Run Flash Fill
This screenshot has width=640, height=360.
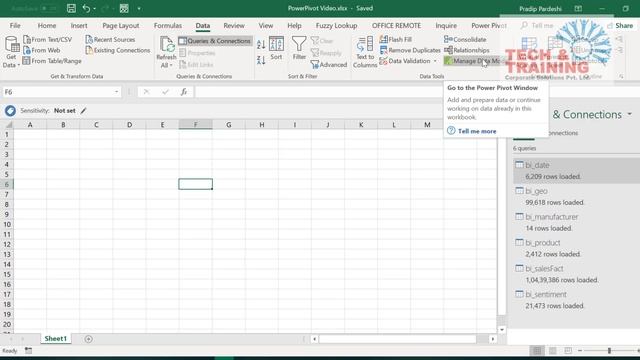(396, 40)
